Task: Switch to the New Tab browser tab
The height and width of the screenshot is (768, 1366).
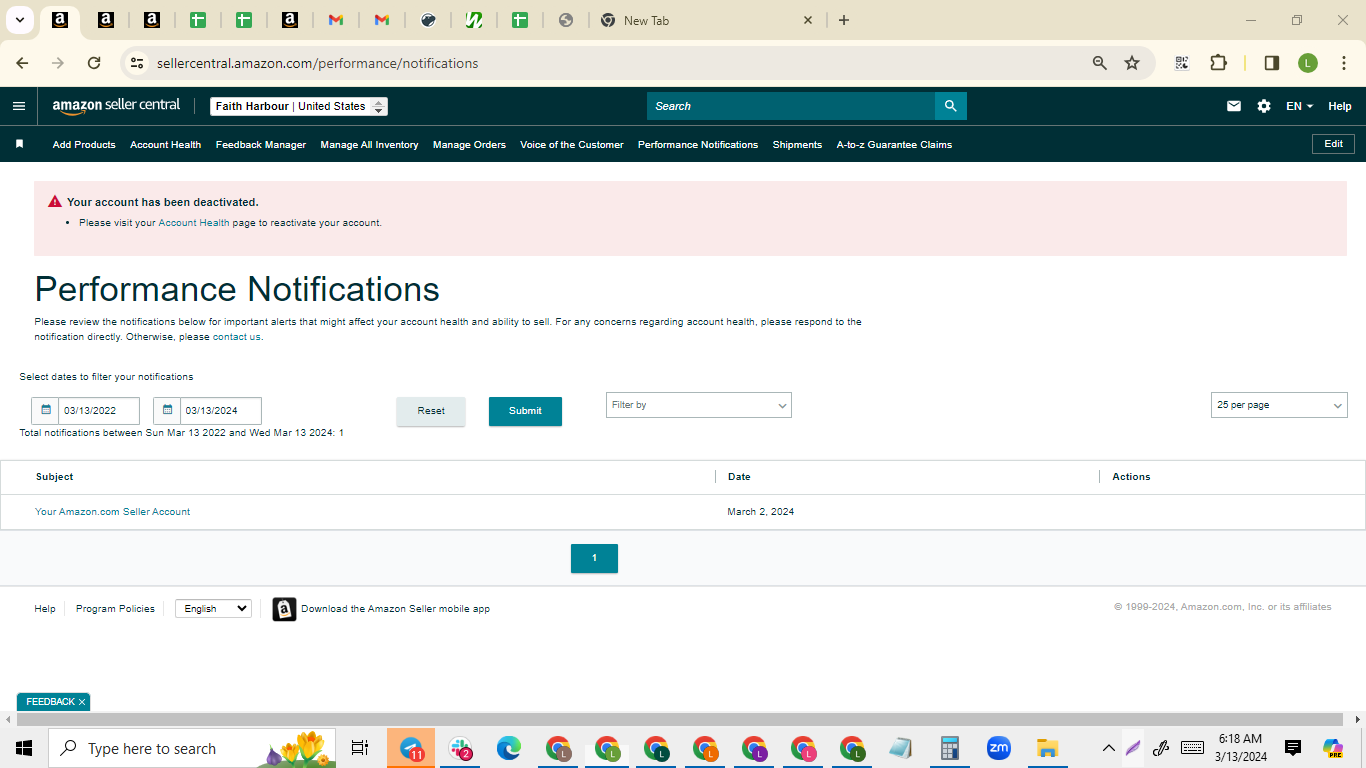Action: (x=708, y=20)
